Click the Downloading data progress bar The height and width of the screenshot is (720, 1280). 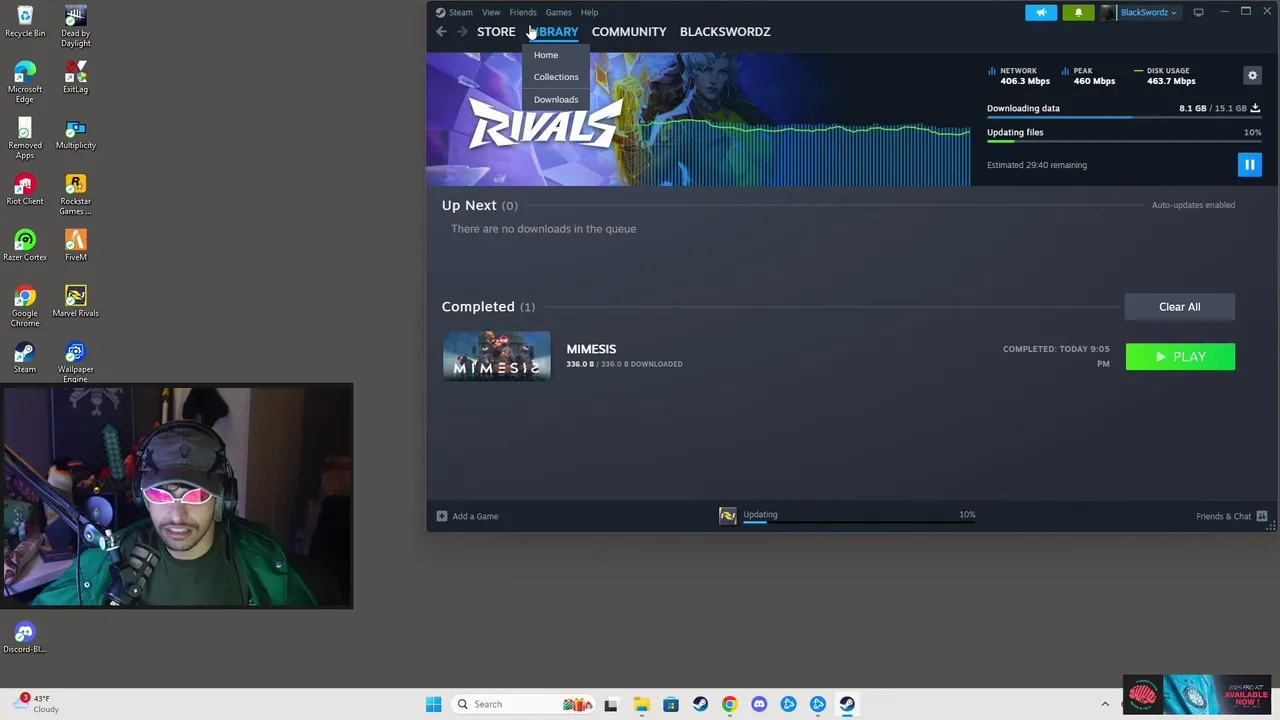(x=1123, y=118)
